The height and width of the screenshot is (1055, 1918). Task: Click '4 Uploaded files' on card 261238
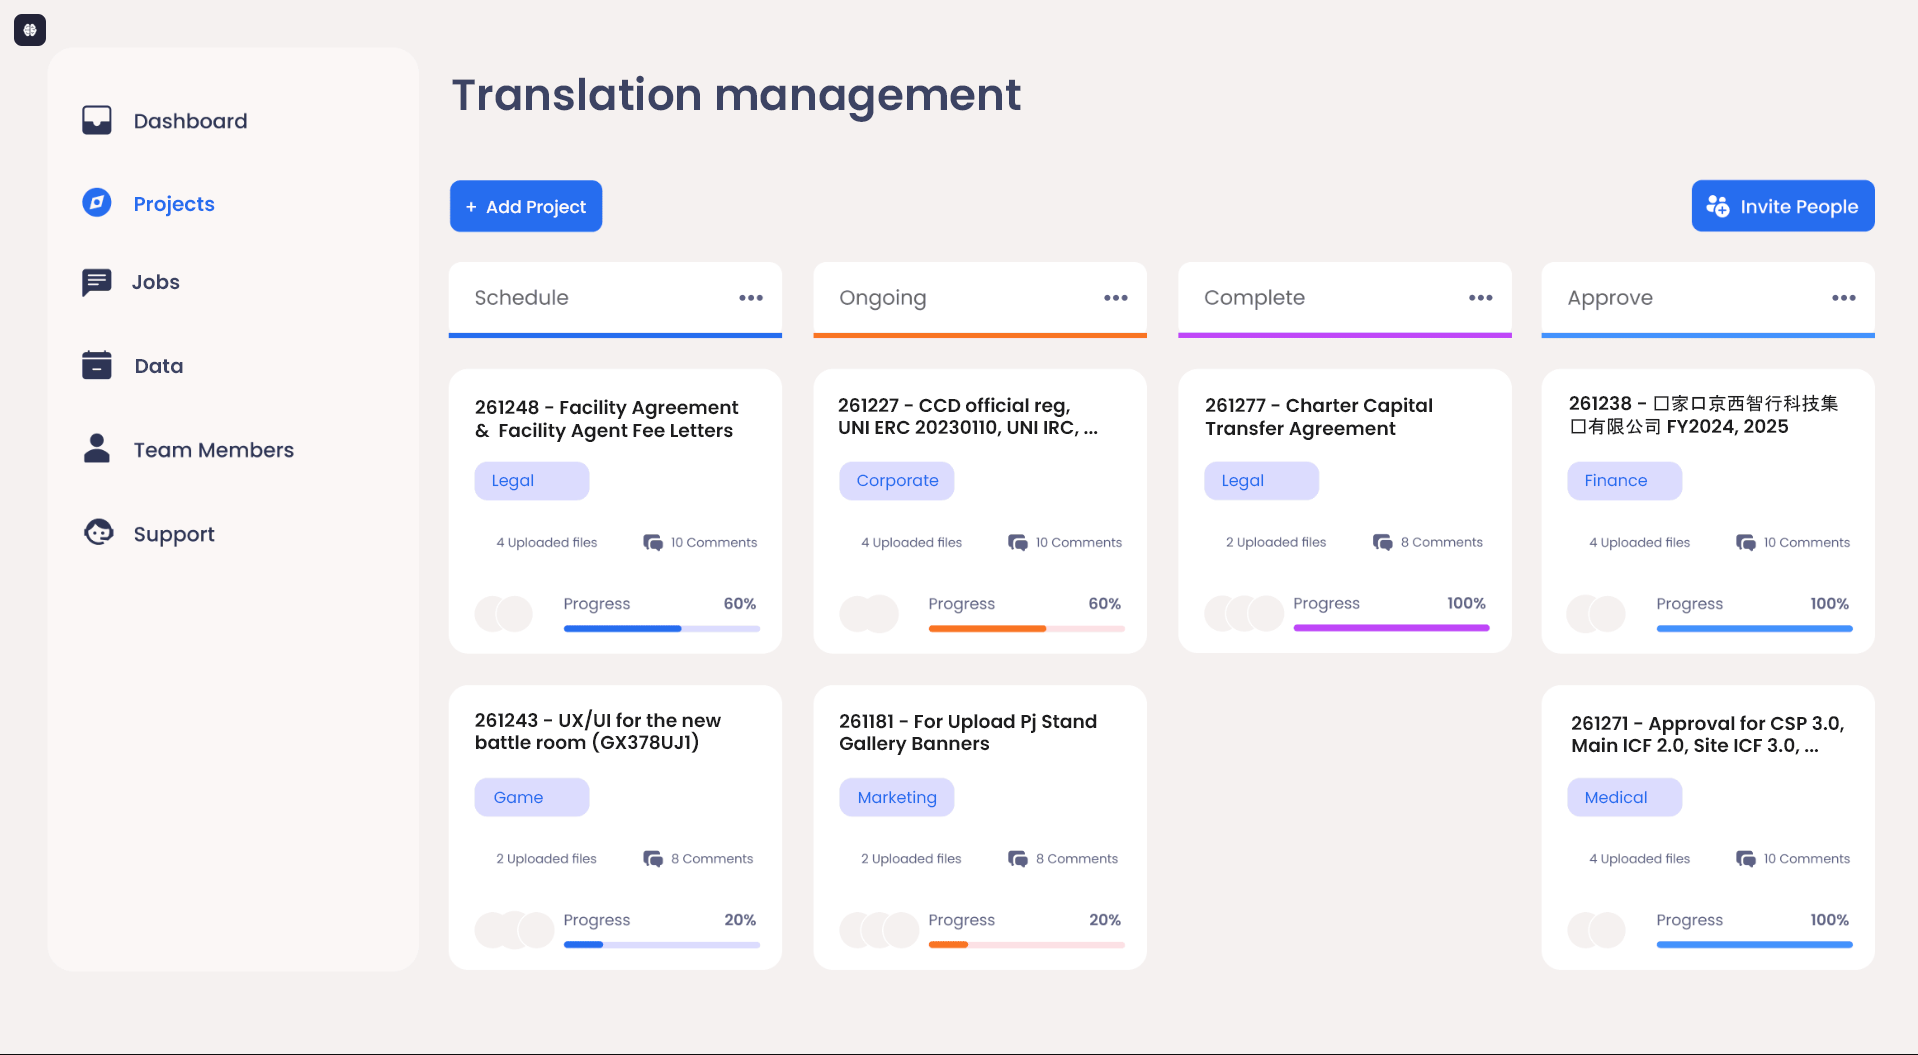(x=1640, y=542)
